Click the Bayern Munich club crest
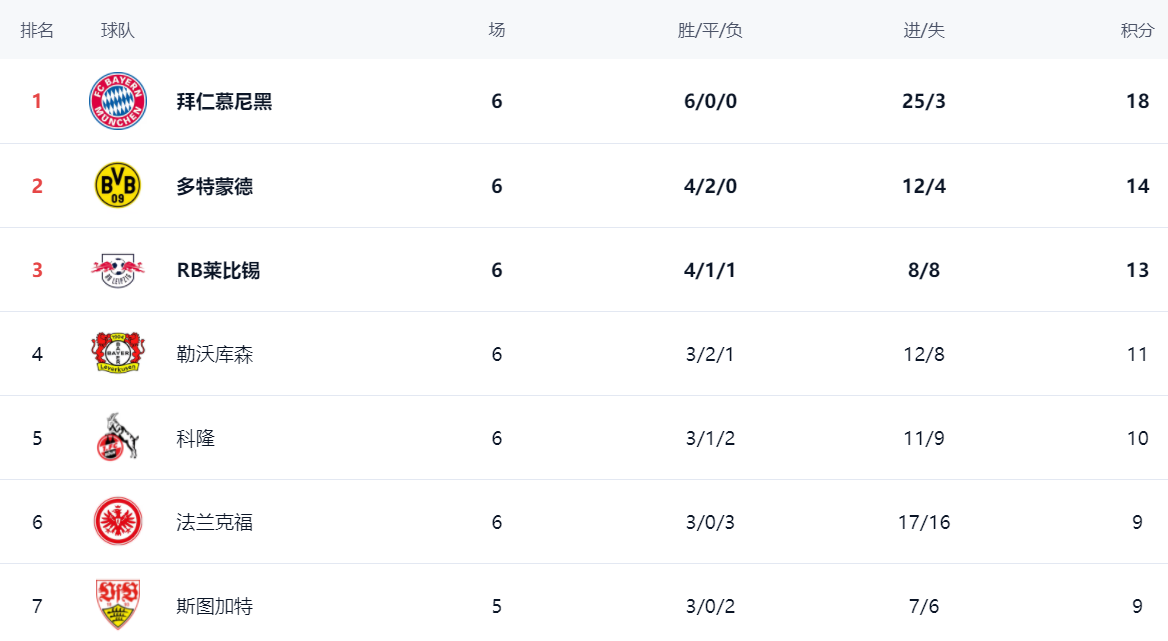 (x=118, y=101)
